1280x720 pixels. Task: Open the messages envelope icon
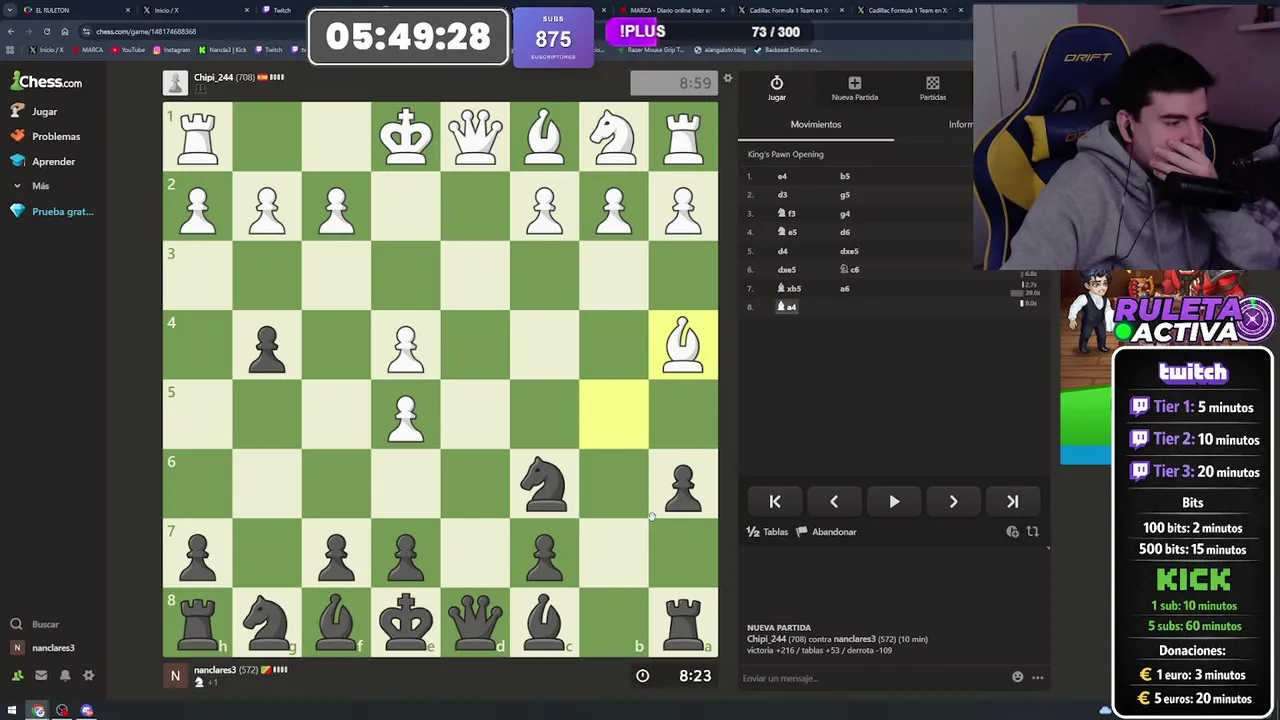[x=41, y=676]
